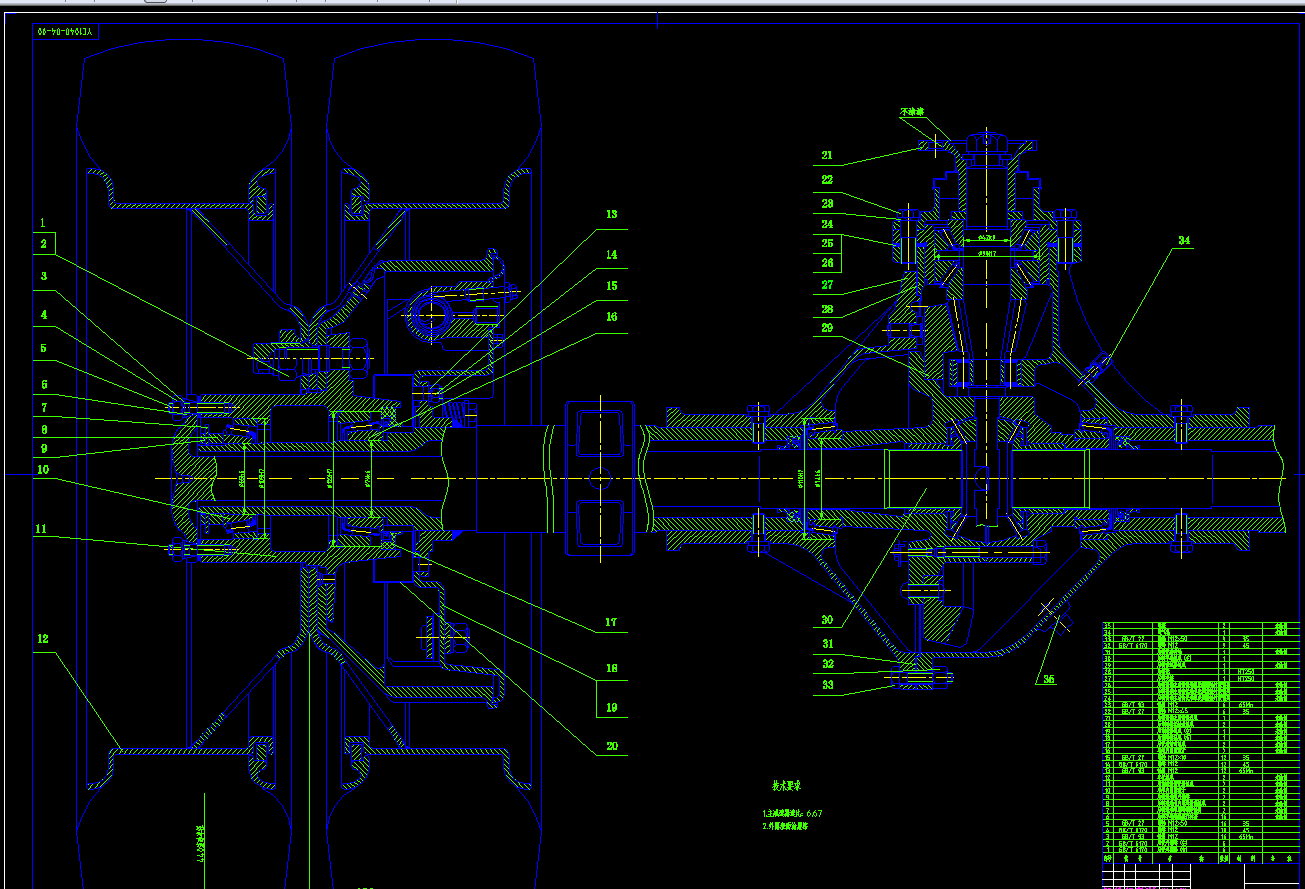This screenshot has height=889, width=1305.
Task: Click the technical requirement line containing 6.67
Action: coord(792,813)
